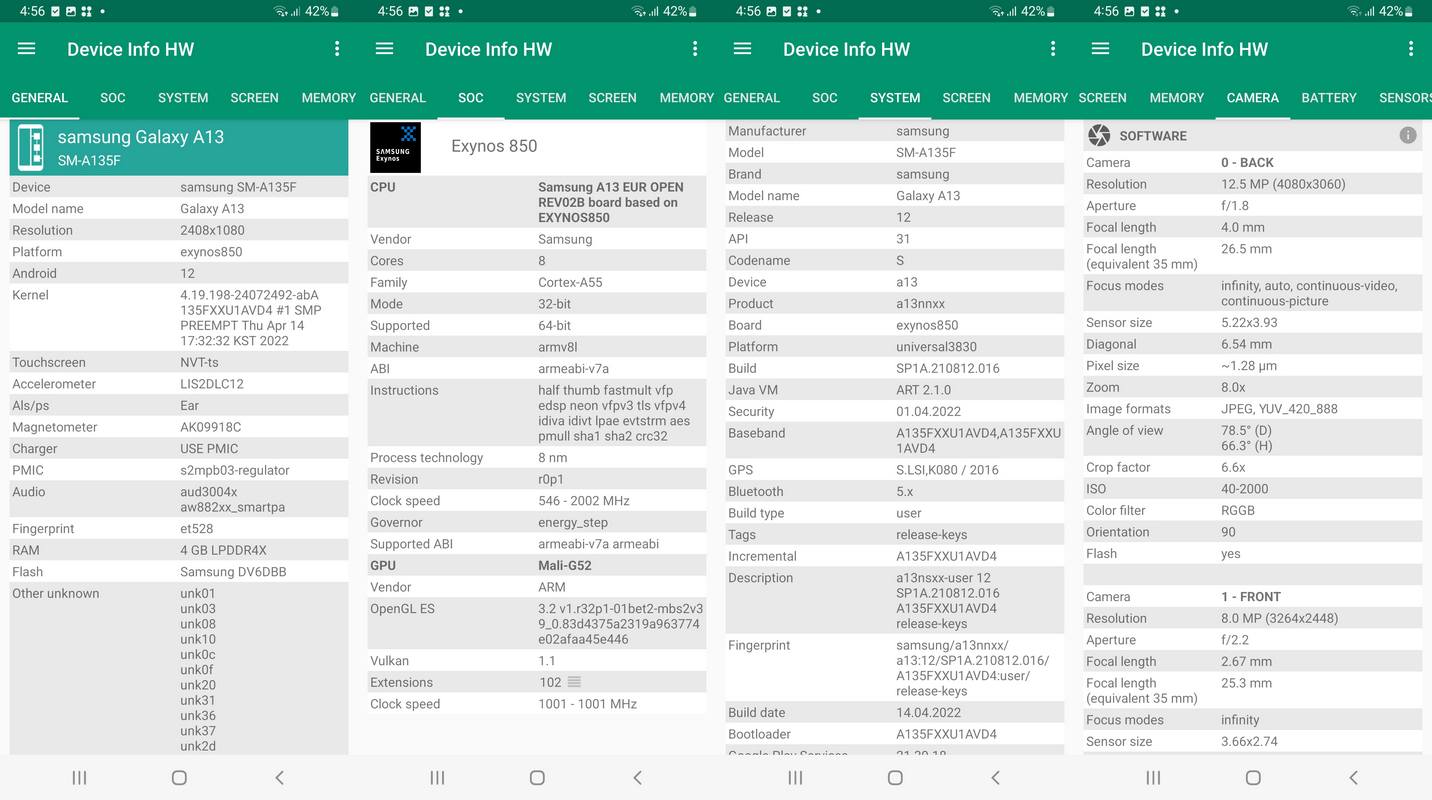This screenshot has width=1432, height=800.
Task: Tap the Image formats value JPEG, YUV_420_888
Action: coord(1279,408)
